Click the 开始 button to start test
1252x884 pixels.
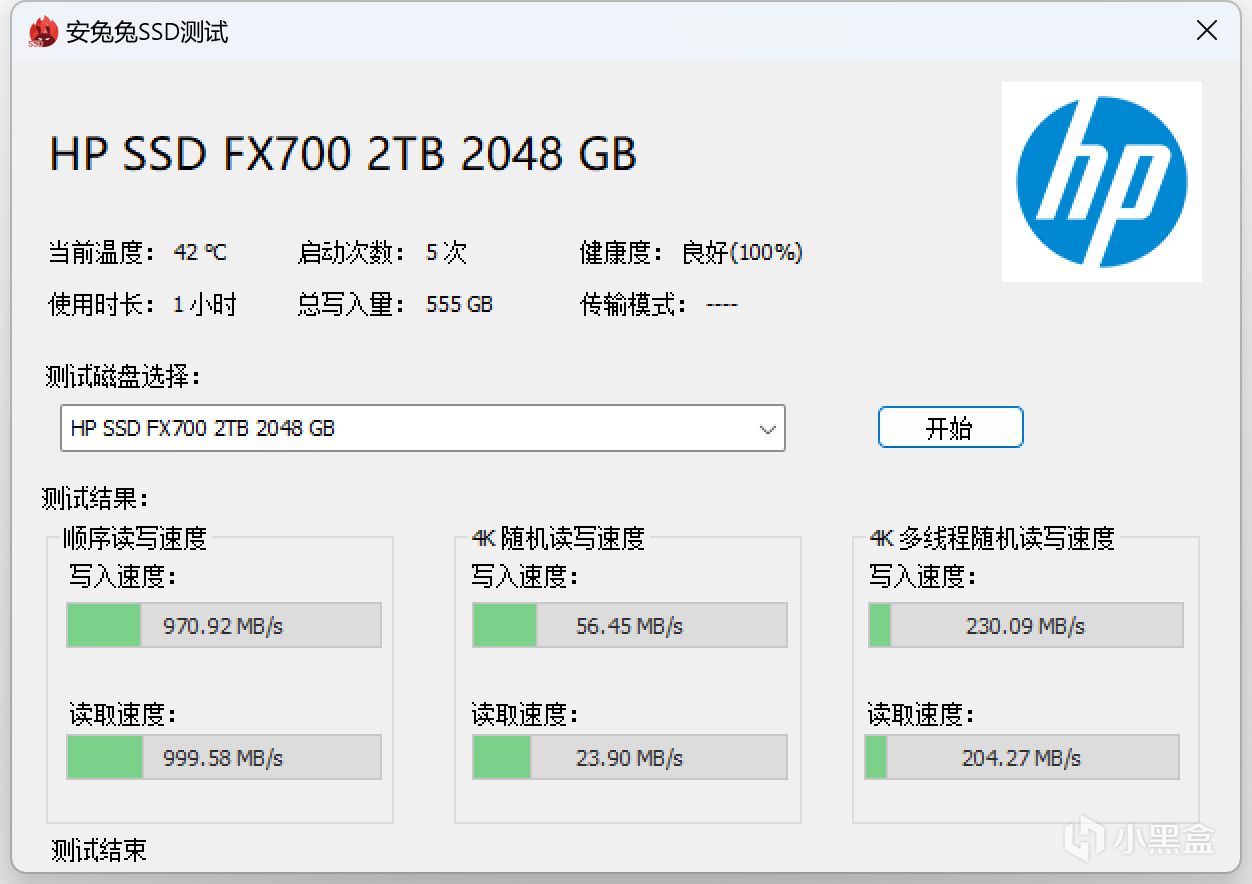pos(950,428)
